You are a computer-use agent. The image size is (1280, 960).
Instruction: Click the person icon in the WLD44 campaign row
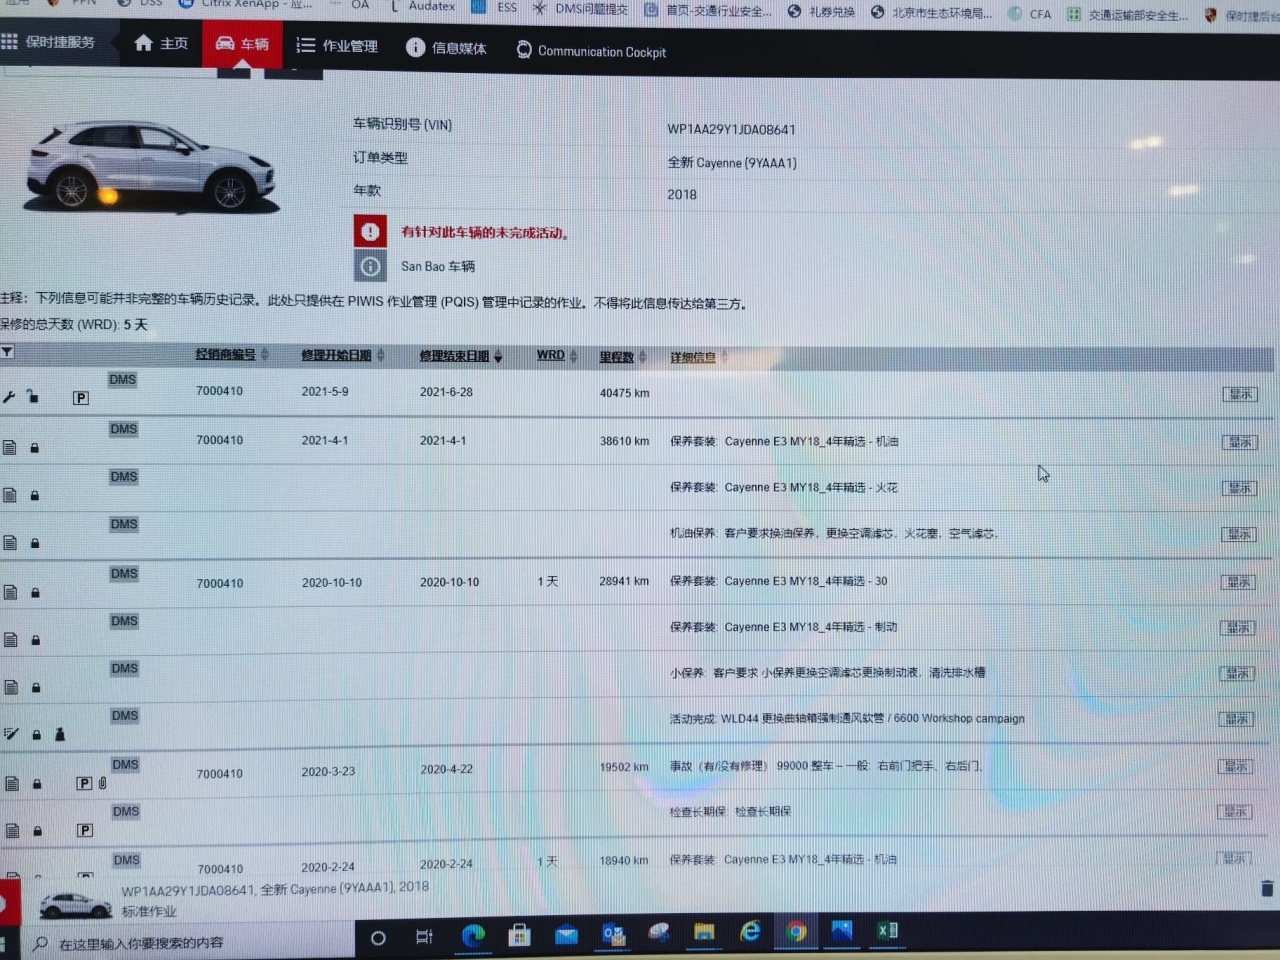[x=60, y=734]
